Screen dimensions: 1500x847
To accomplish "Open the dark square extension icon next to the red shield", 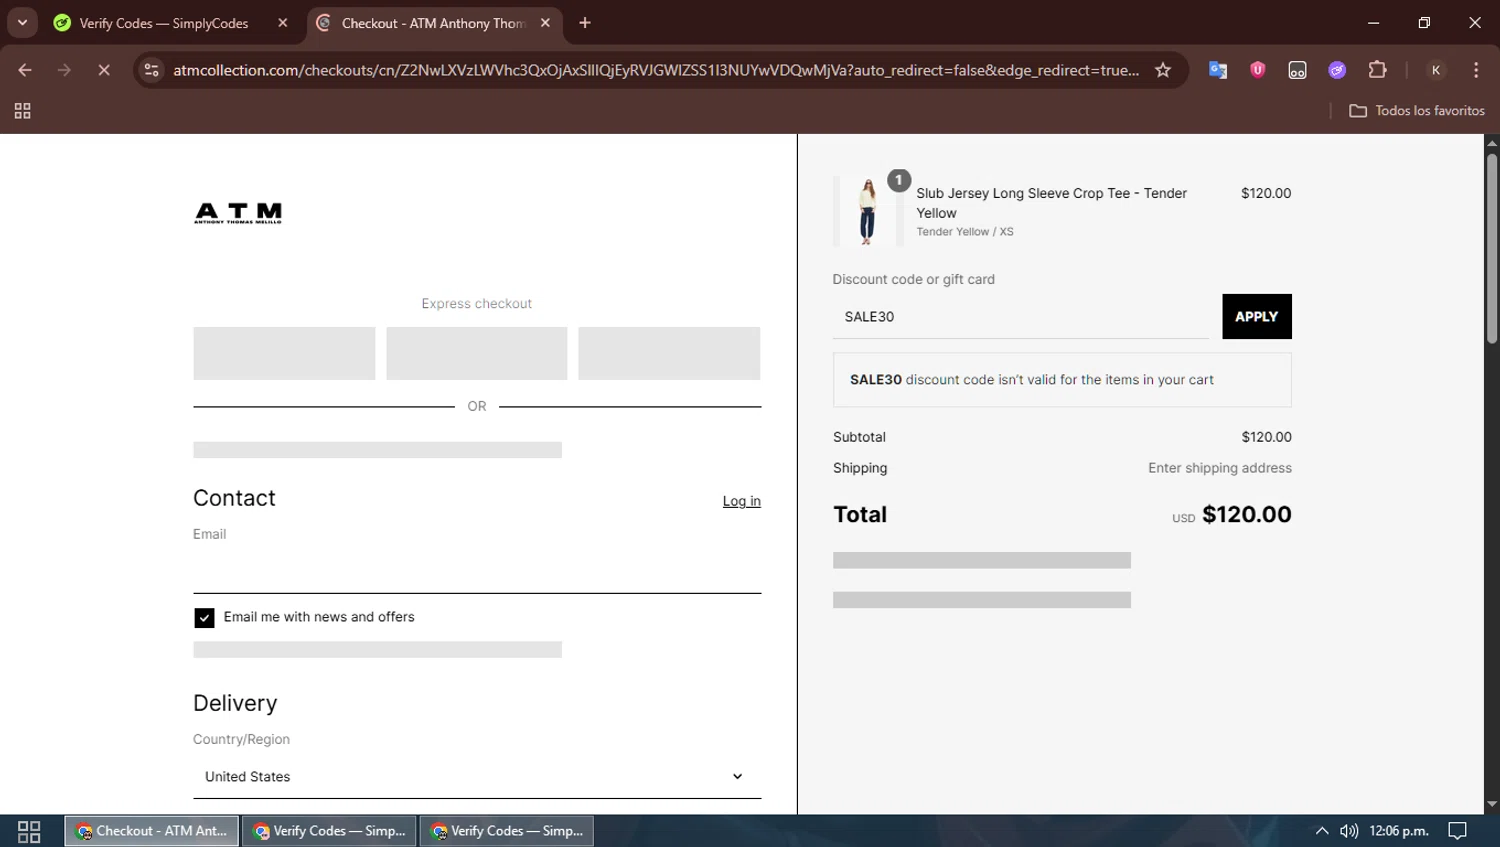I will [x=1297, y=70].
